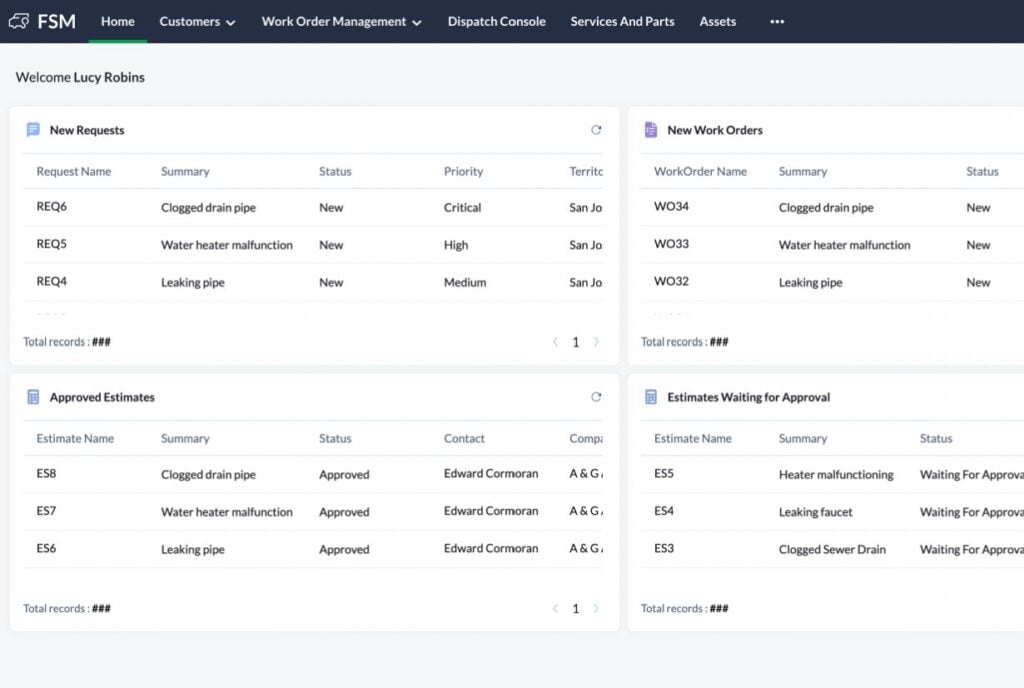
Task: Open estimate ES8
Action: 46,473
